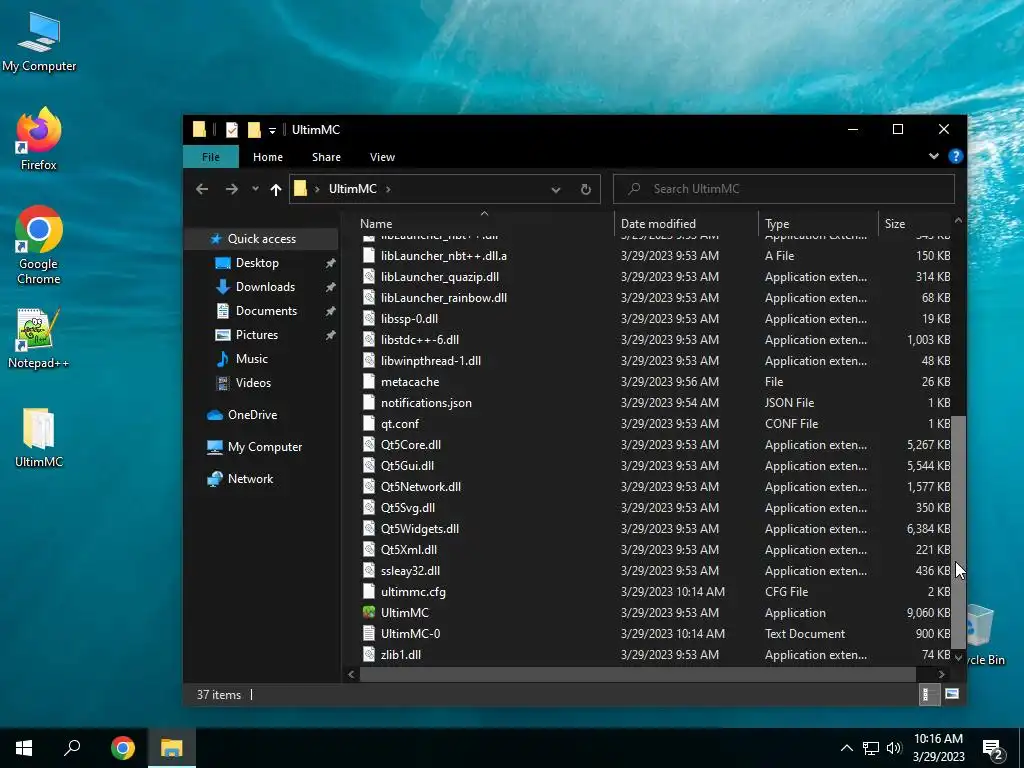Image resolution: width=1024 pixels, height=768 pixels.
Task: Select the UltimMC-0 text document
Action: point(410,633)
